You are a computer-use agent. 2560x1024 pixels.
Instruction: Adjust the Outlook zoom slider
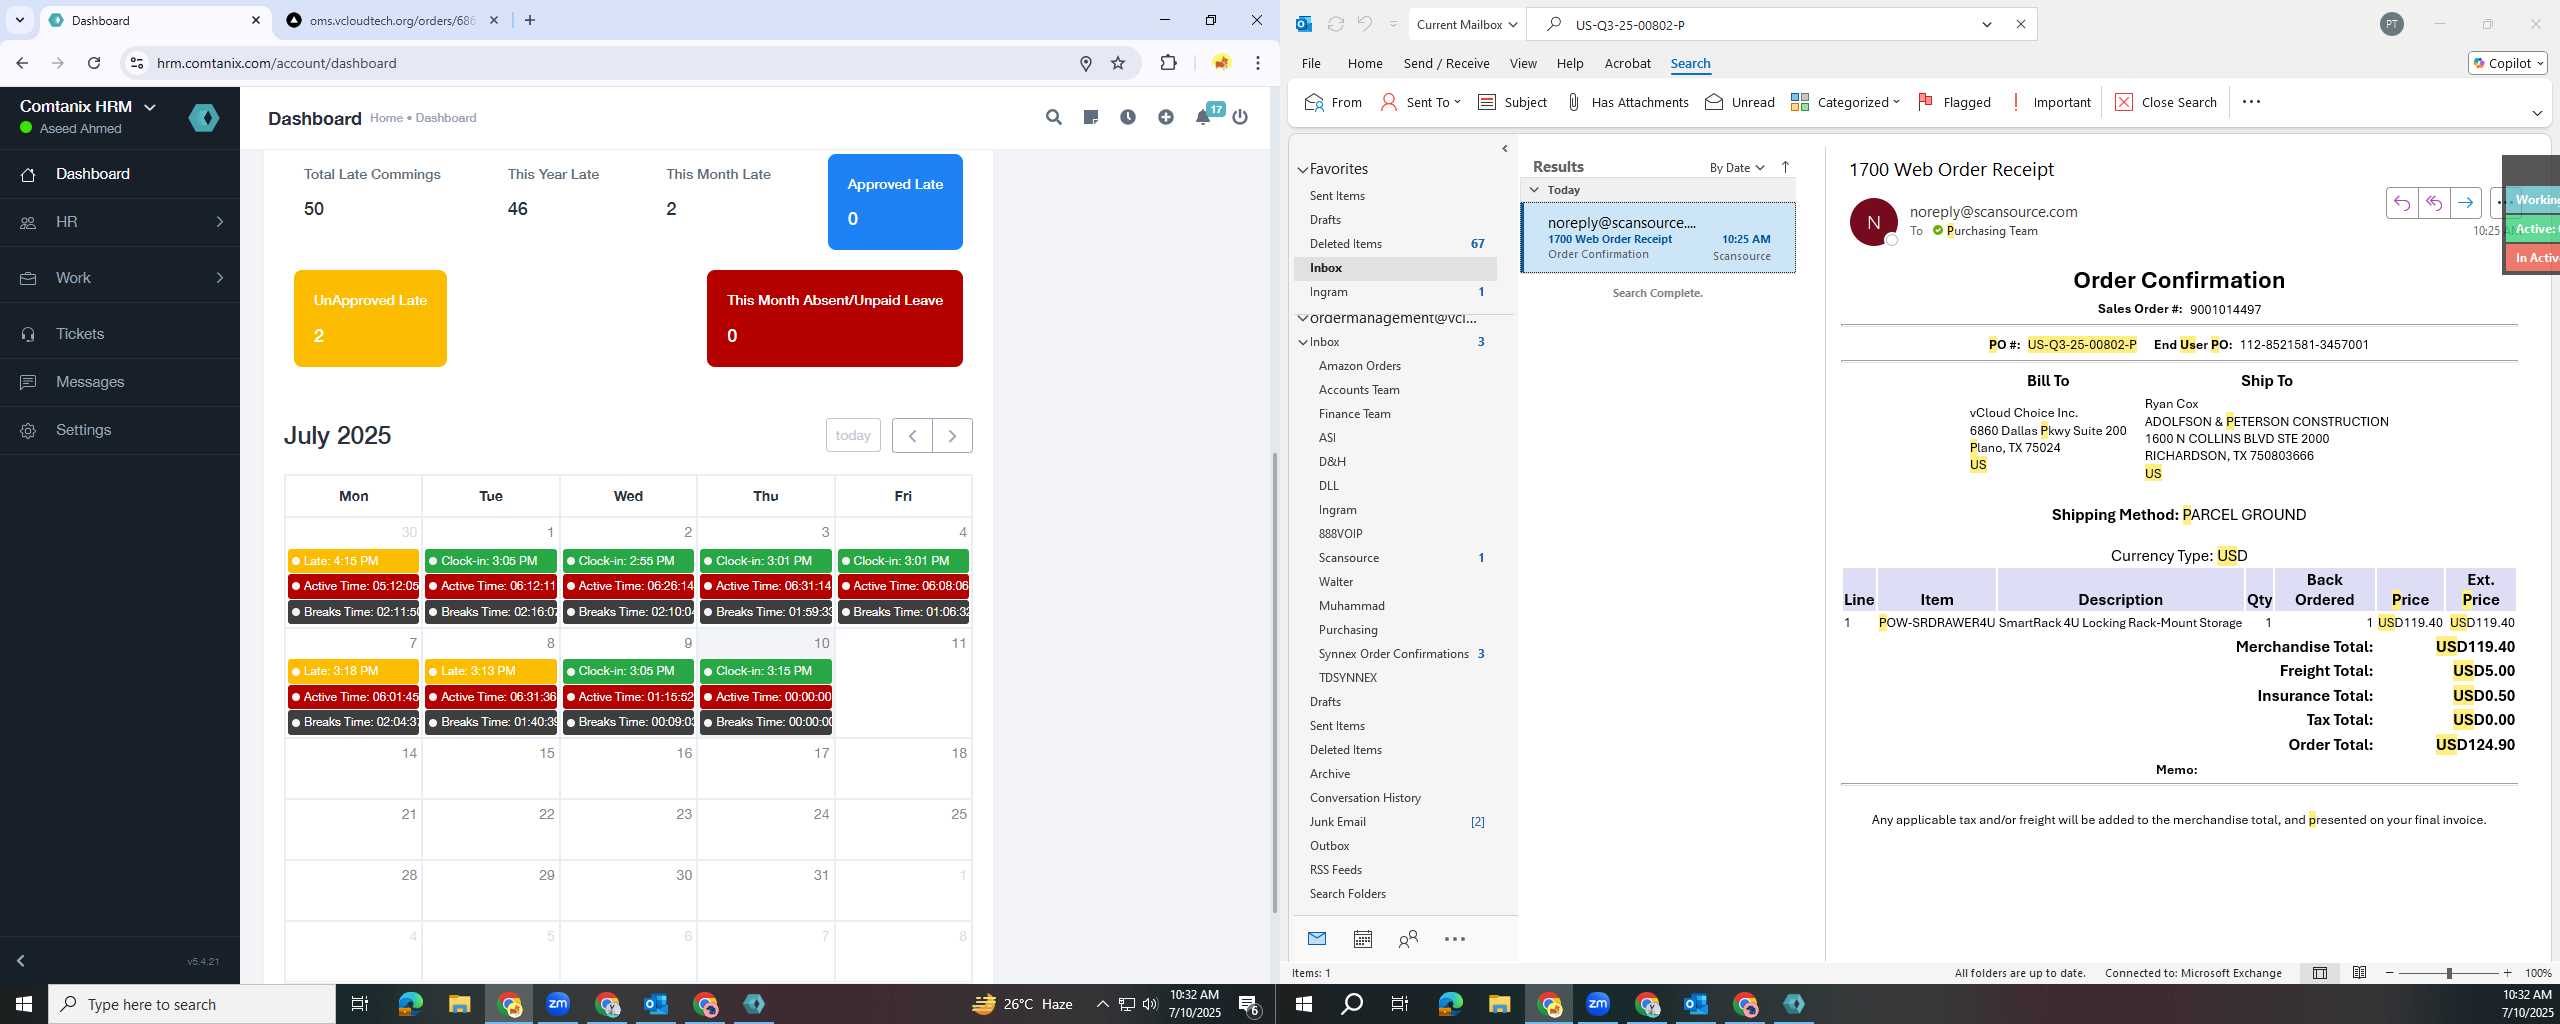pos(2449,973)
